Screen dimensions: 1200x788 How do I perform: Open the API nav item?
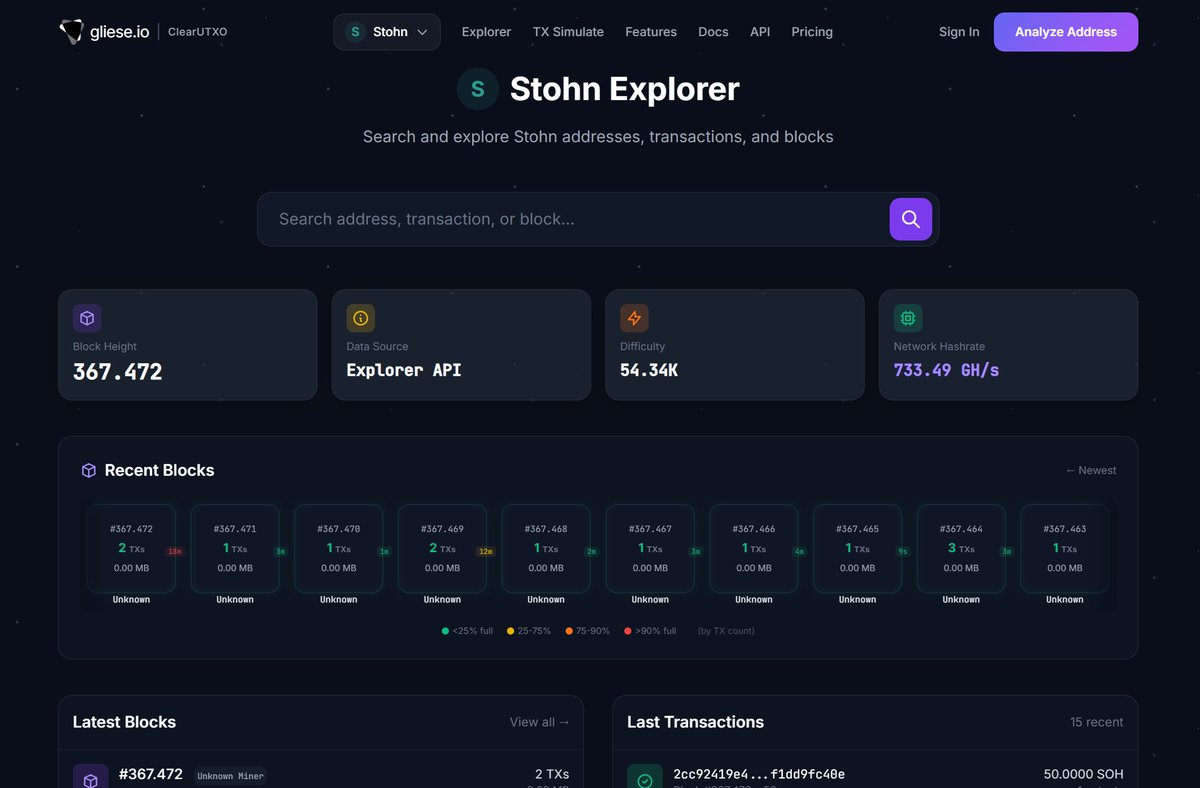pyautogui.click(x=760, y=32)
